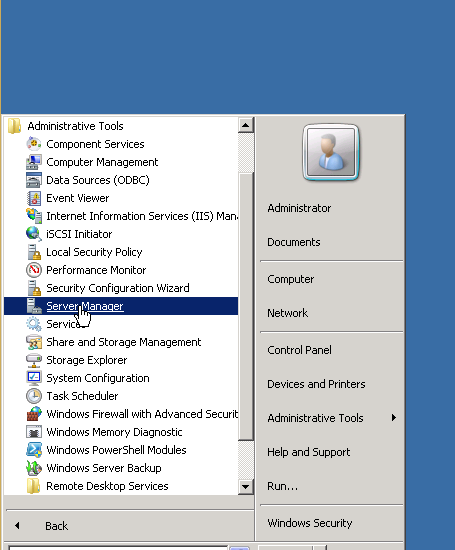Click the Services gear icon
The height and width of the screenshot is (550, 455).
34,324
